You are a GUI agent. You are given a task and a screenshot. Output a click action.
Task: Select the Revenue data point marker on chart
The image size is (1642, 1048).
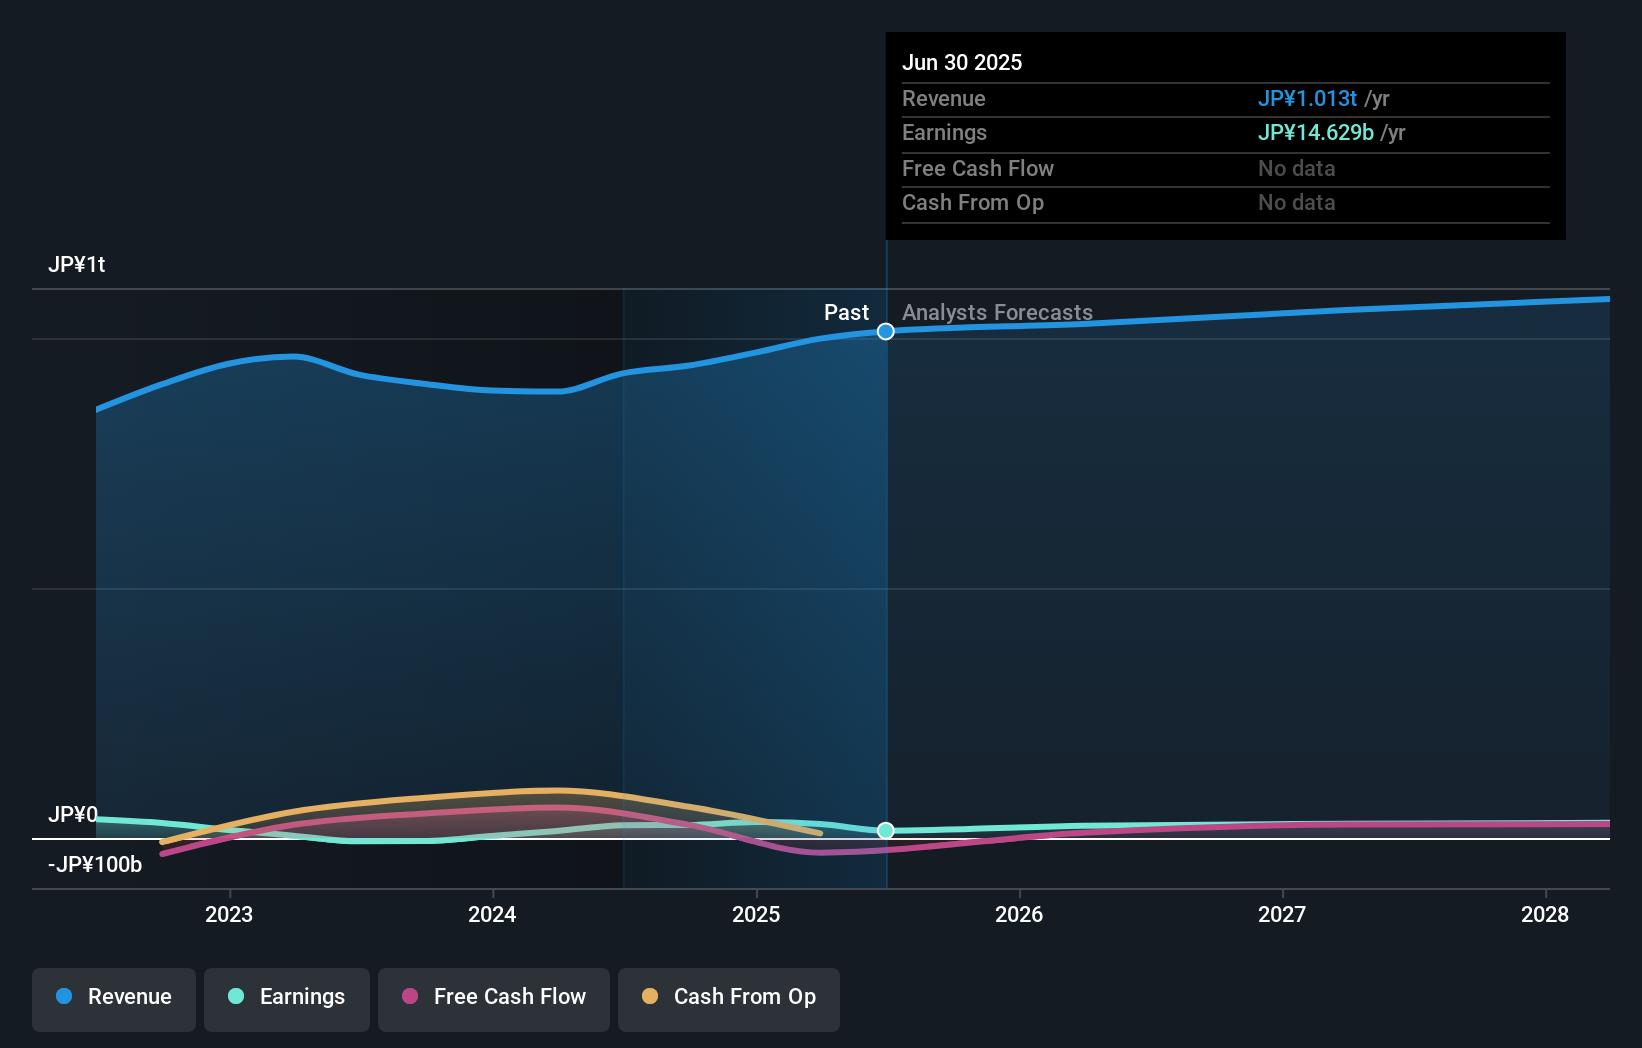[x=885, y=332]
